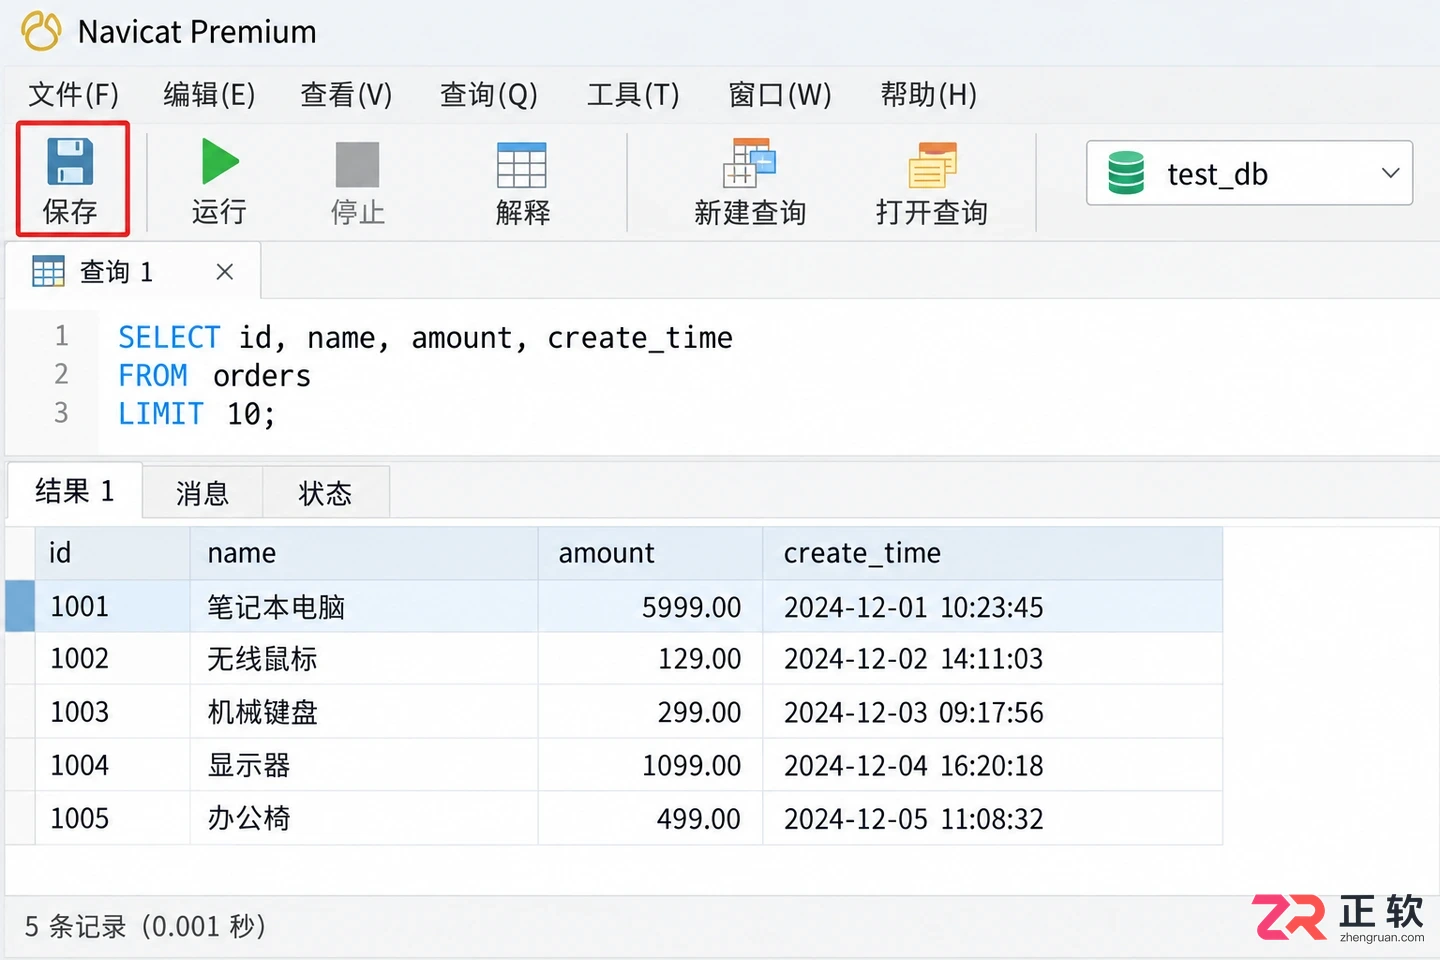The width and height of the screenshot is (1440, 960).
Task: Click FROM orders line in editor
Action: [214, 376]
